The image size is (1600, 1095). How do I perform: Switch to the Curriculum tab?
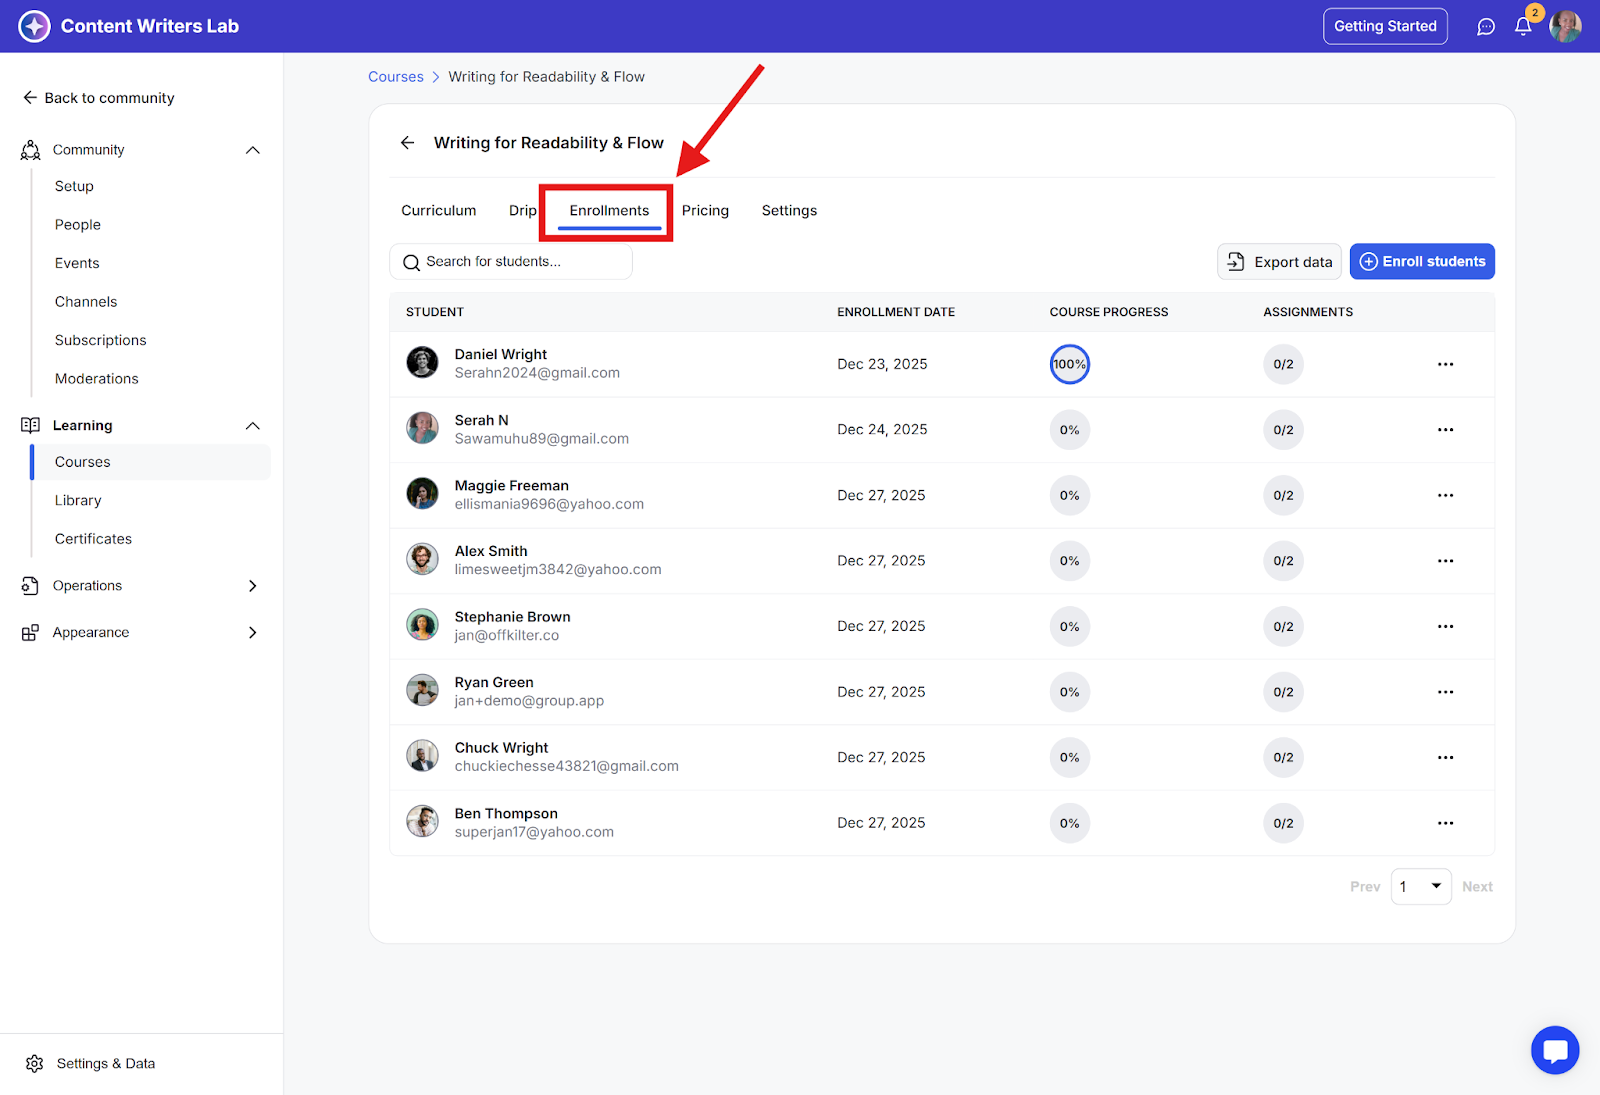[439, 211]
